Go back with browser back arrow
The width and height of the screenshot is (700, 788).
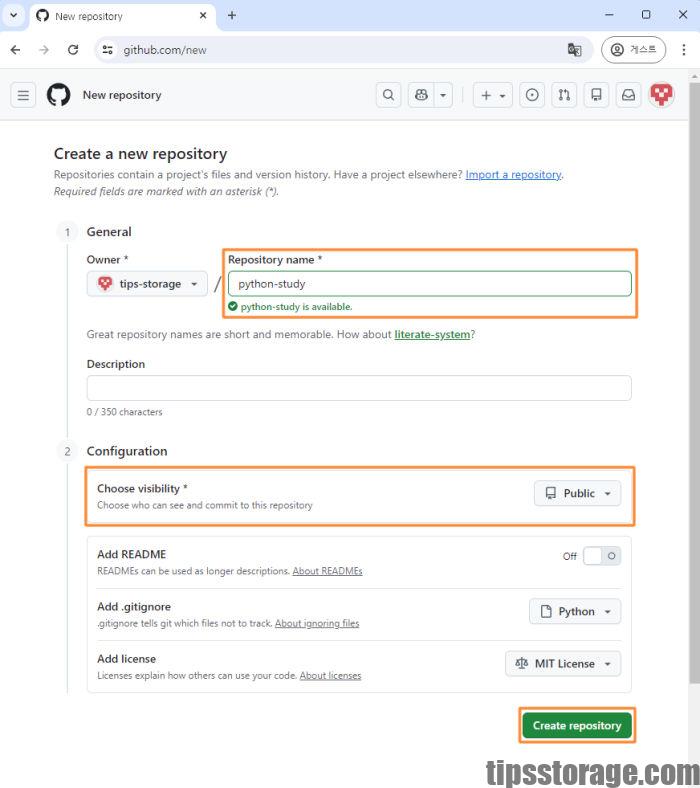(x=16, y=50)
